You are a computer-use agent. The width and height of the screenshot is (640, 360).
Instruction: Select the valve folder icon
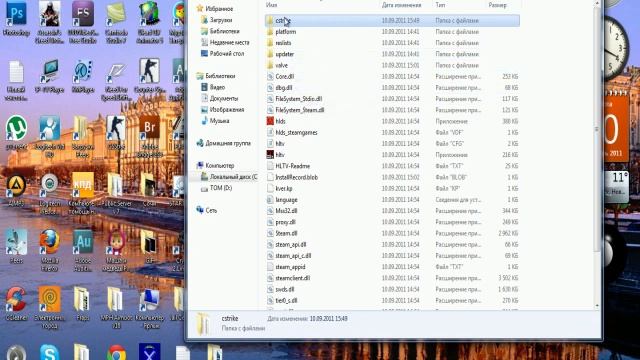pyautogui.click(x=269, y=65)
